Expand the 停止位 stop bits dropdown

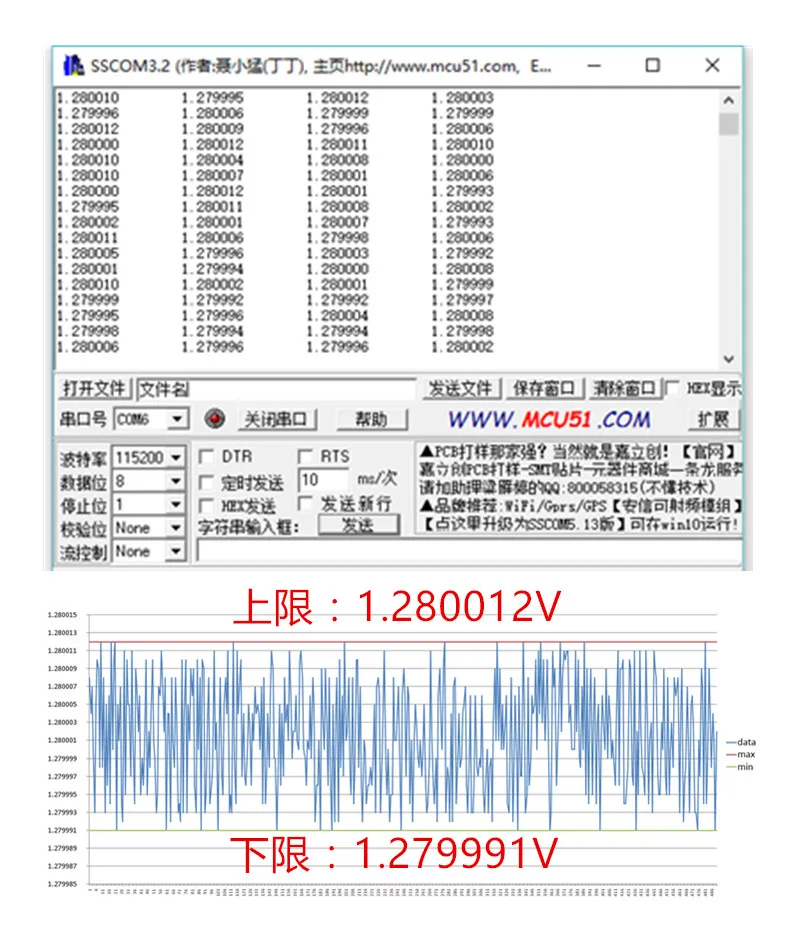(176, 505)
